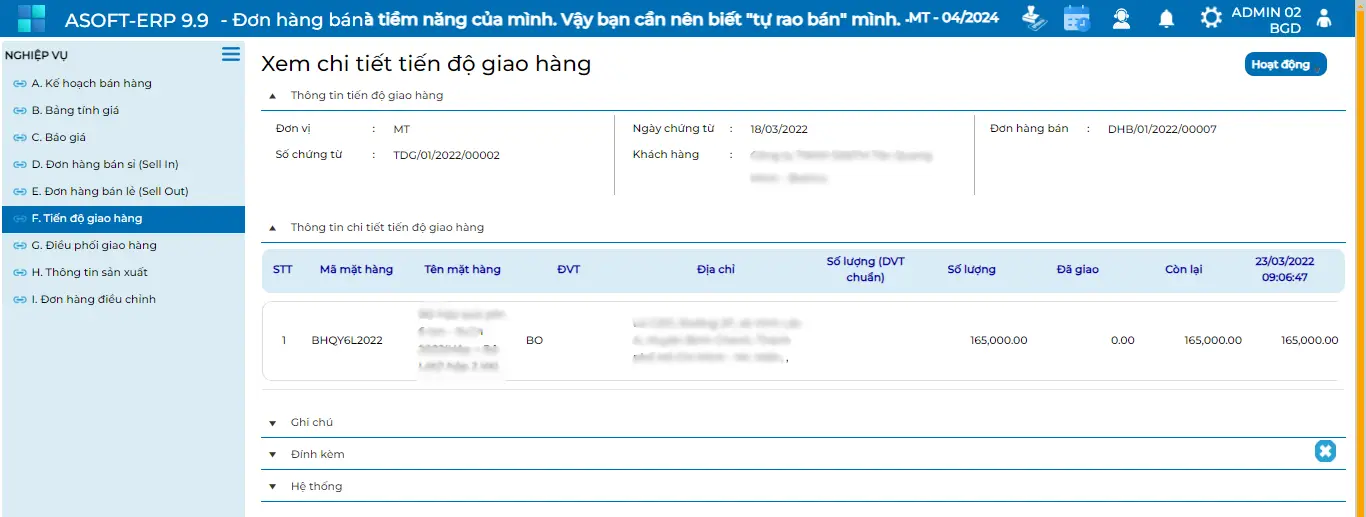Open the Hoạt động dropdown button
Viewport: 1366px width, 517px height.
[x=1286, y=65]
